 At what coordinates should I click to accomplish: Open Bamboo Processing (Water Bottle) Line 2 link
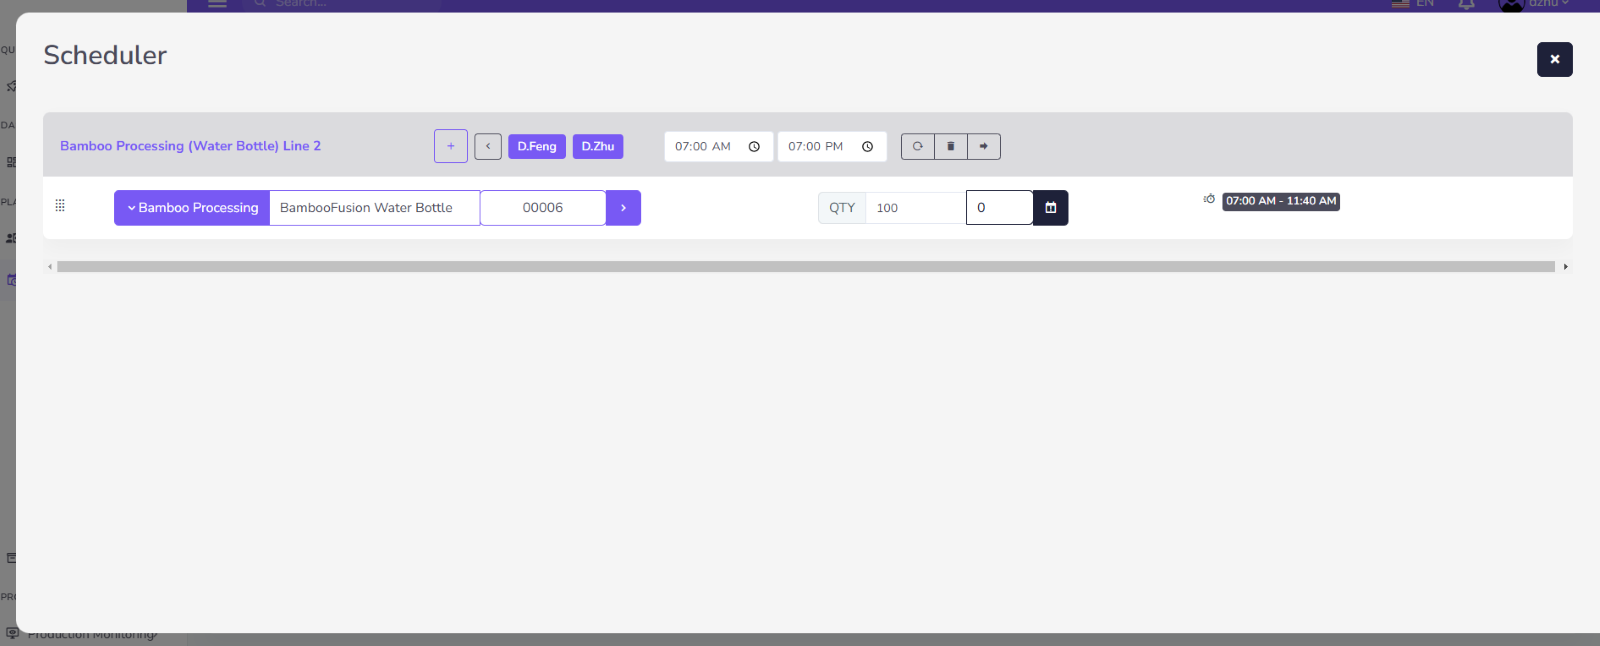(190, 146)
